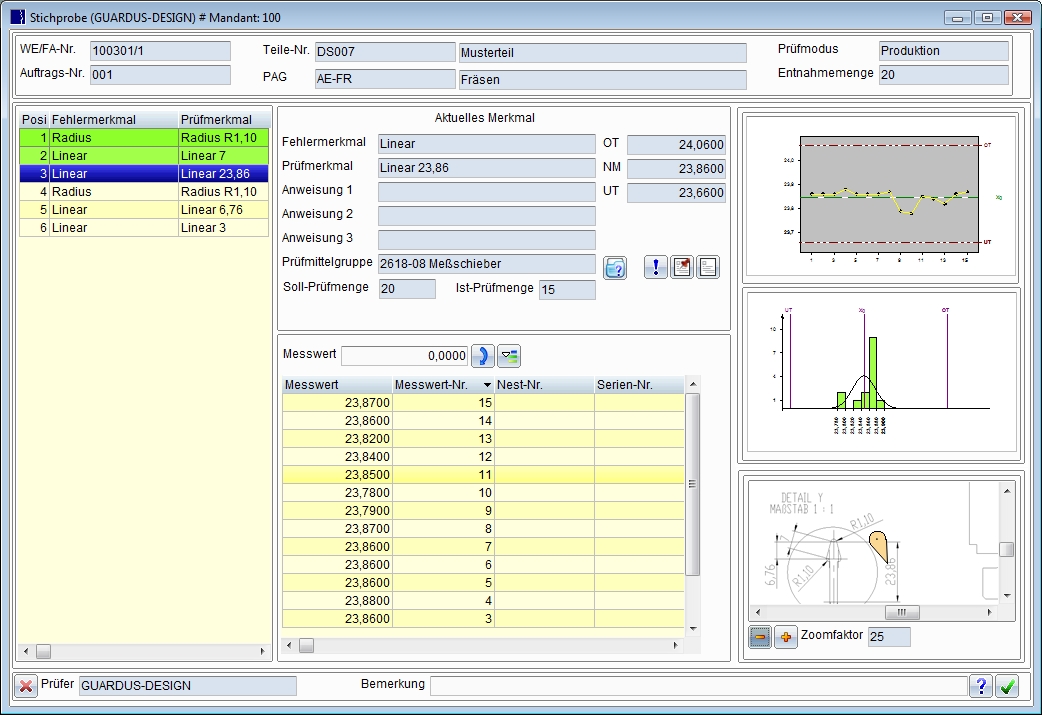Screen dimensions: 1042x715
Task: Sort by the Messwert-Nr. column header arrow
Action: (x=487, y=385)
